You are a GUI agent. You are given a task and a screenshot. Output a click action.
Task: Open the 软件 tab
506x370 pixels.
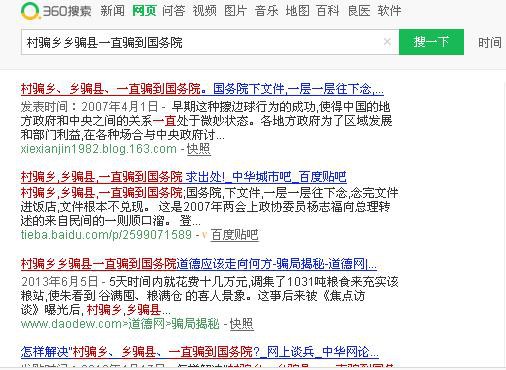pos(389,11)
